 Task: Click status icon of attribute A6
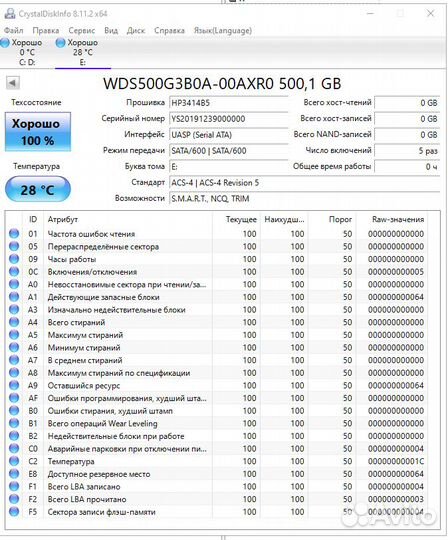pos(14,347)
